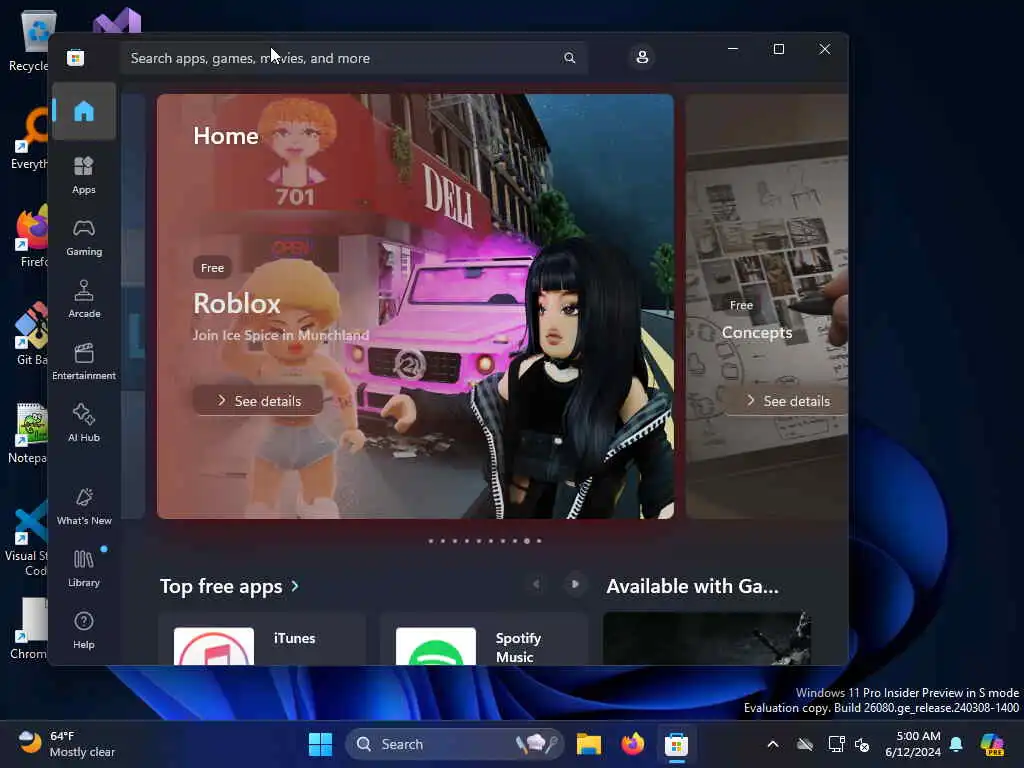1024x768 pixels.
Task: Select the Recycle Bin desktop icon
Action: coord(29,40)
